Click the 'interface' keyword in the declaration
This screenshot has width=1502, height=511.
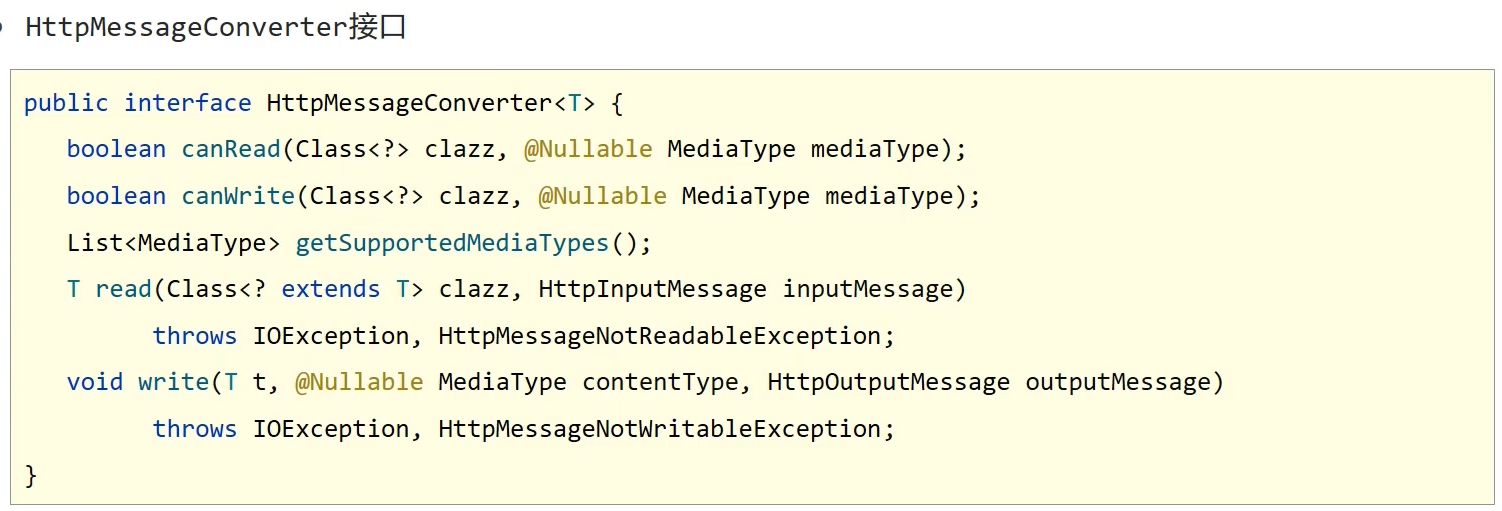187,103
